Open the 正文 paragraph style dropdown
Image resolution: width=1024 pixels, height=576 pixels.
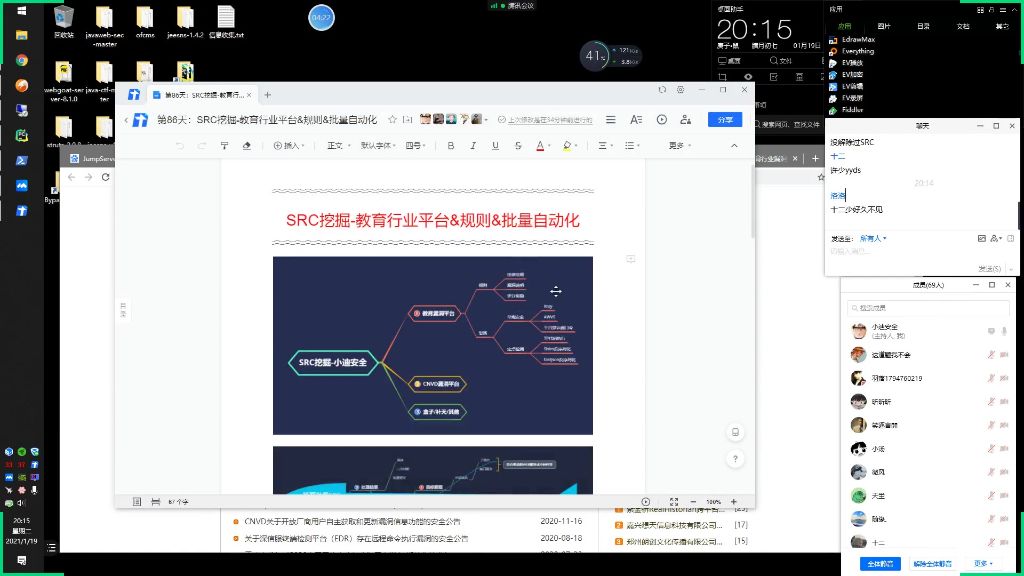click(x=338, y=146)
